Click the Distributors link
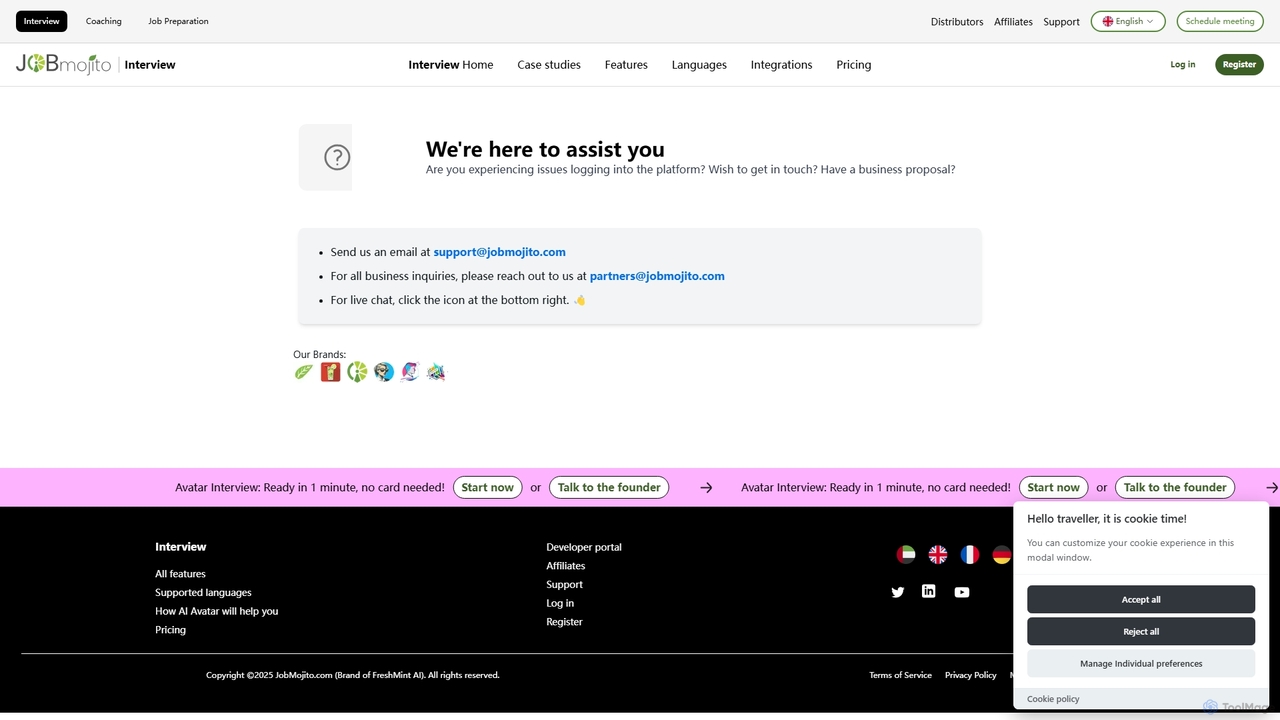This screenshot has height=720, width=1280. (957, 22)
